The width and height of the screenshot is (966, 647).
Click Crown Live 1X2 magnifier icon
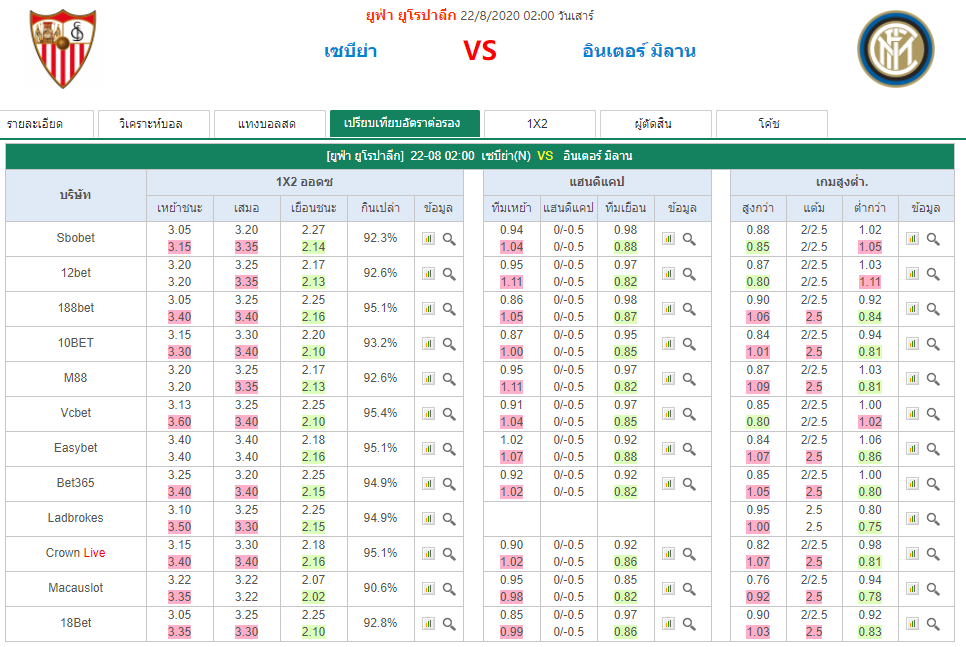449,555
